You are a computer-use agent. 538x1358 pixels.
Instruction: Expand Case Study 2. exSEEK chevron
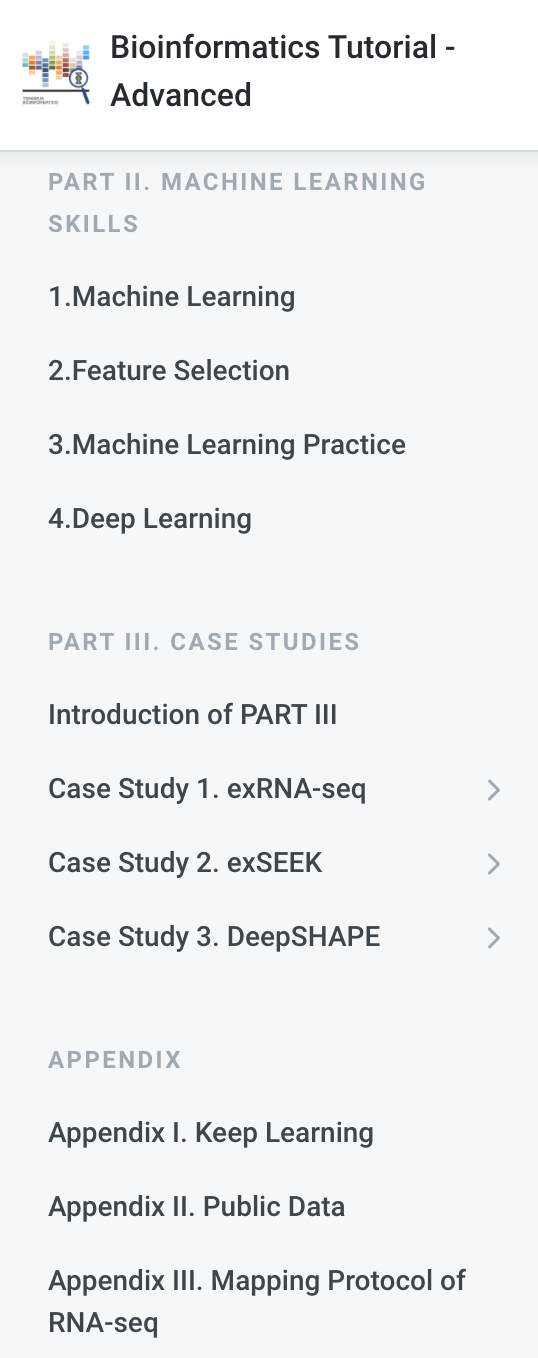pyautogui.click(x=493, y=864)
